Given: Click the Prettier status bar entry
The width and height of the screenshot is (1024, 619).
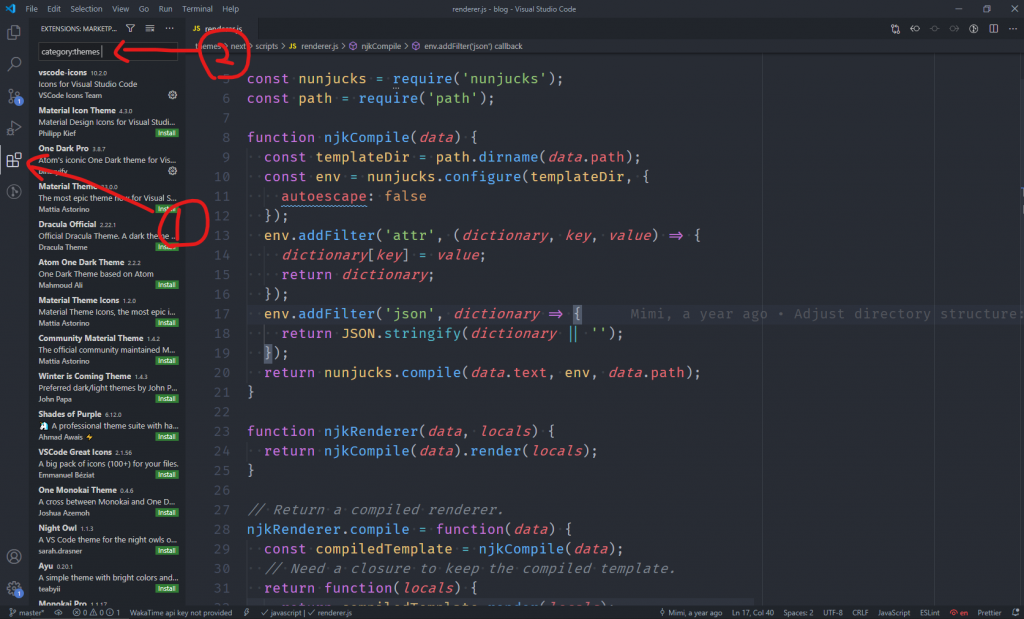Looking at the screenshot, I should pyautogui.click(x=989, y=612).
